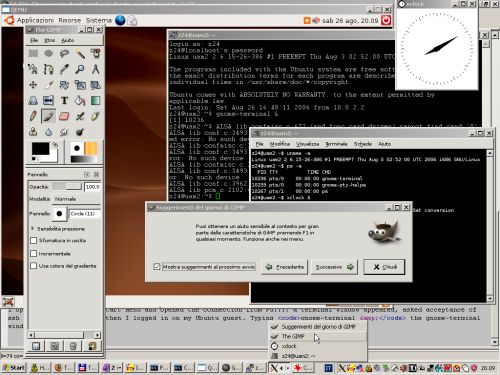Select the Paintbrush tool
The height and width of the screenshot is (375, 500).
49,116
